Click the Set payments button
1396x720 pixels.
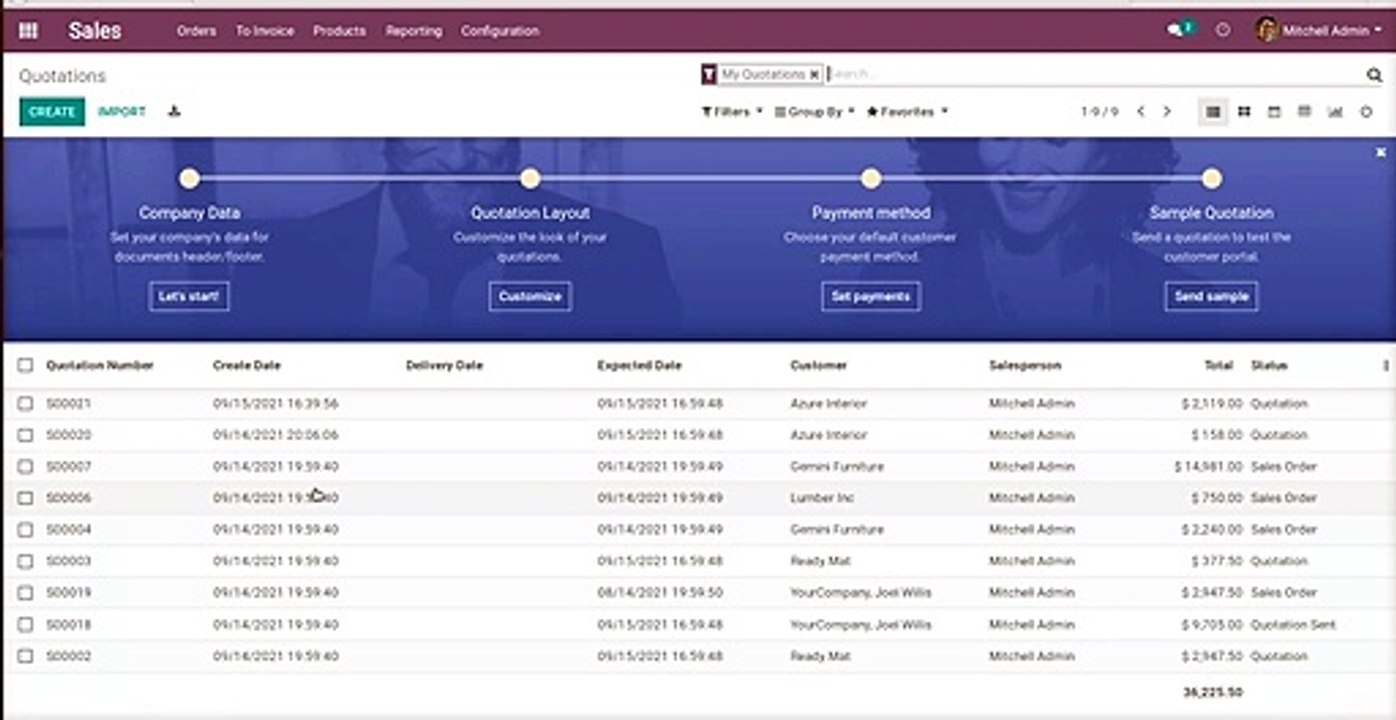click(871, 297)
